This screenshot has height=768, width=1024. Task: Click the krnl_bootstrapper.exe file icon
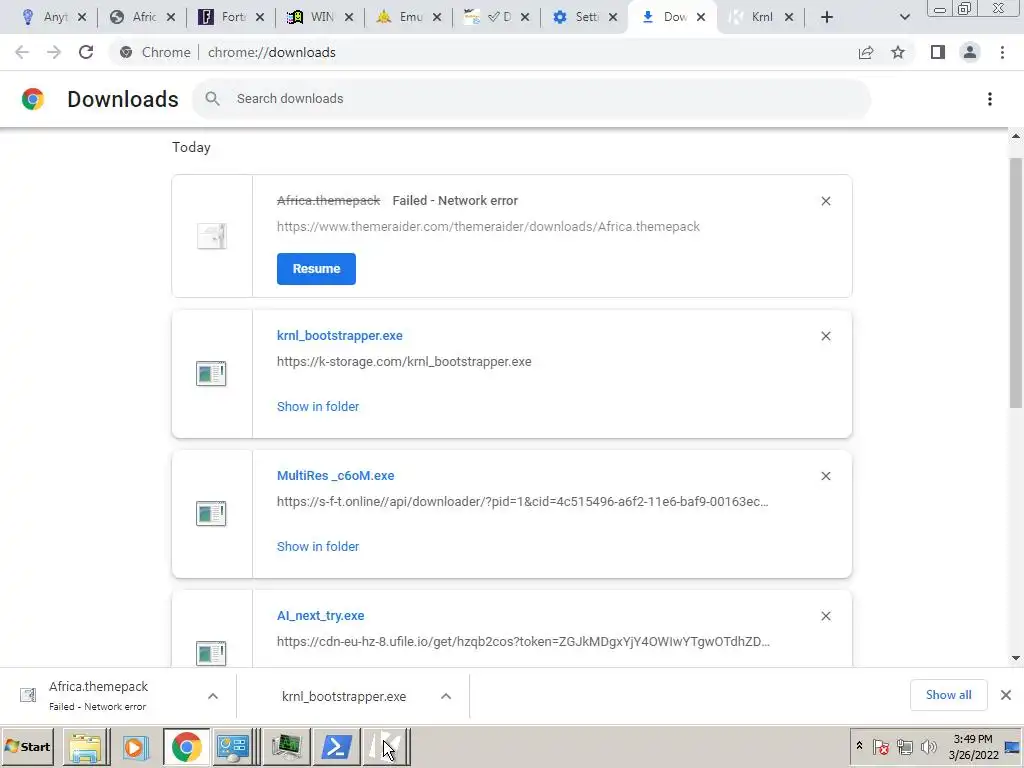point(211,374)
